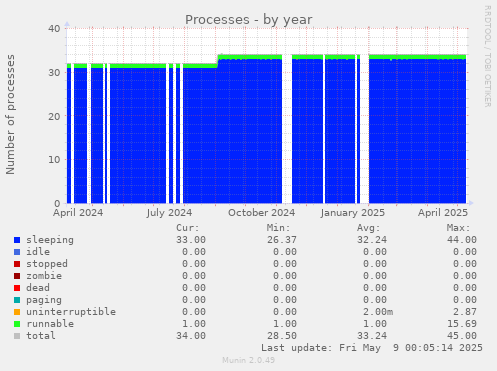Click the 'April 2025' axis label

tap(443, 213)
